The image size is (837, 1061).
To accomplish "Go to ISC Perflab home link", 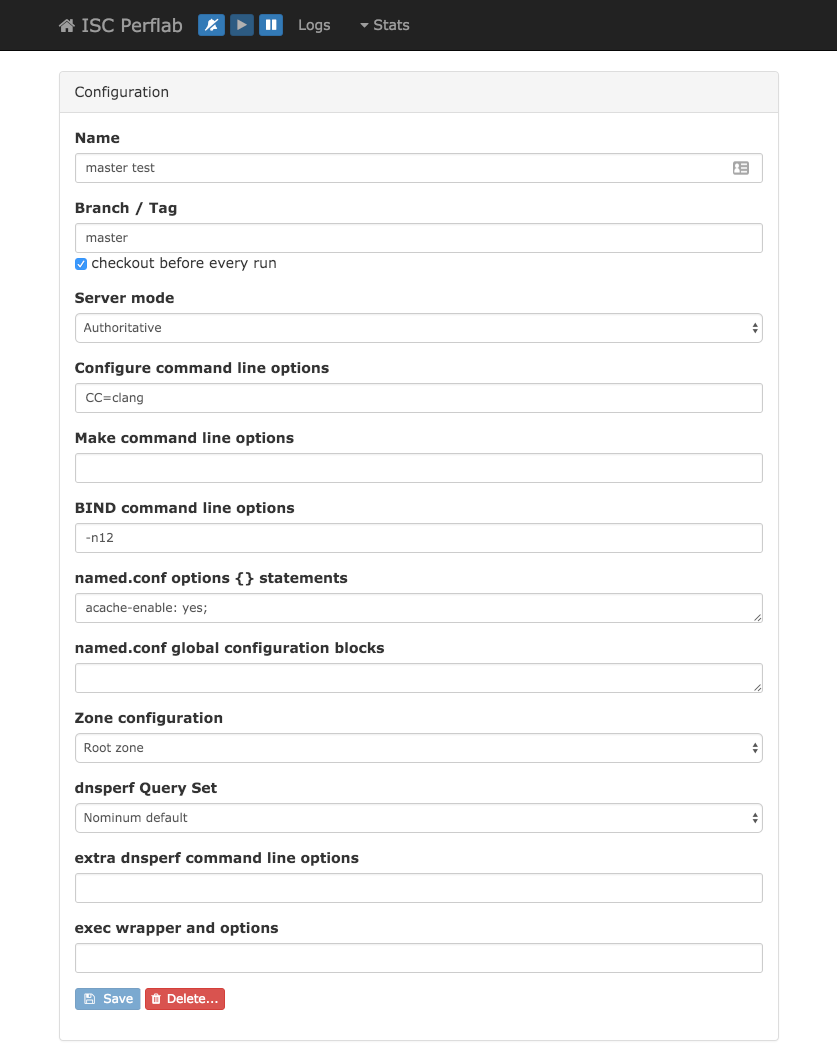I will pos(131,26).
